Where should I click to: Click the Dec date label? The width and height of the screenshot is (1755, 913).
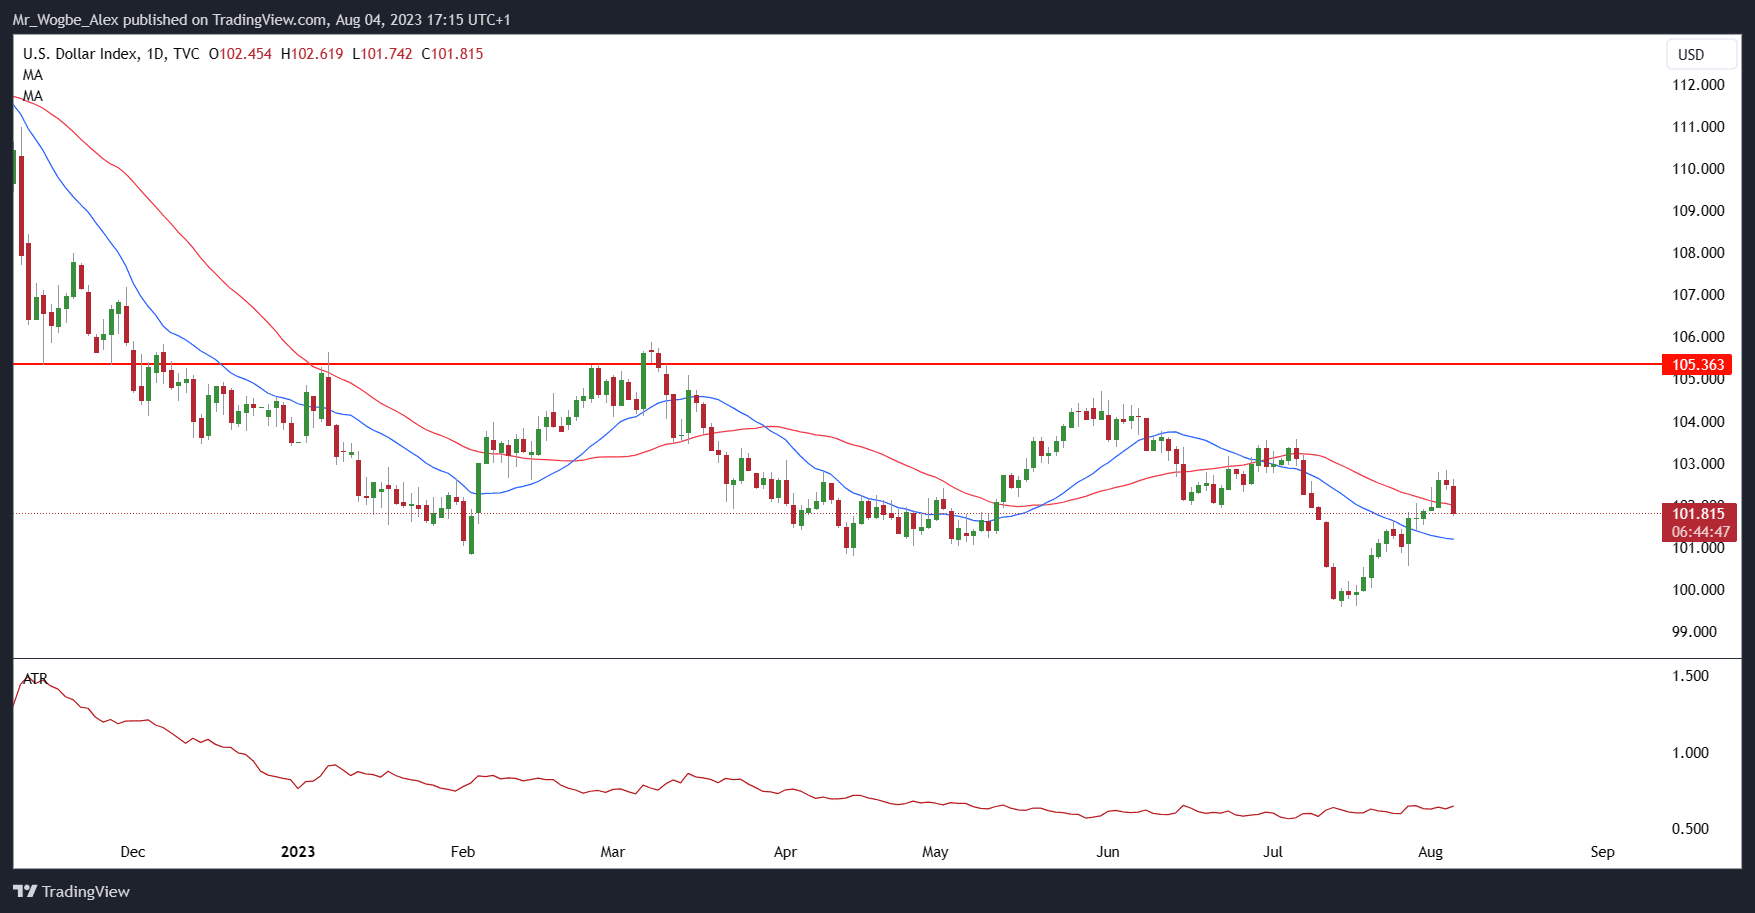pos(133,852)
